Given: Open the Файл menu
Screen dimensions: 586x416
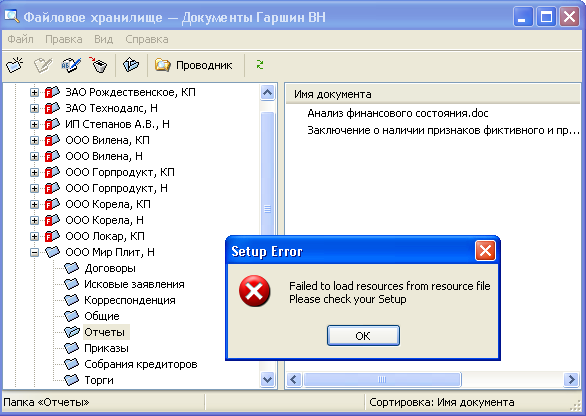Looking at the screenshot, I should (x=20, y=39).
